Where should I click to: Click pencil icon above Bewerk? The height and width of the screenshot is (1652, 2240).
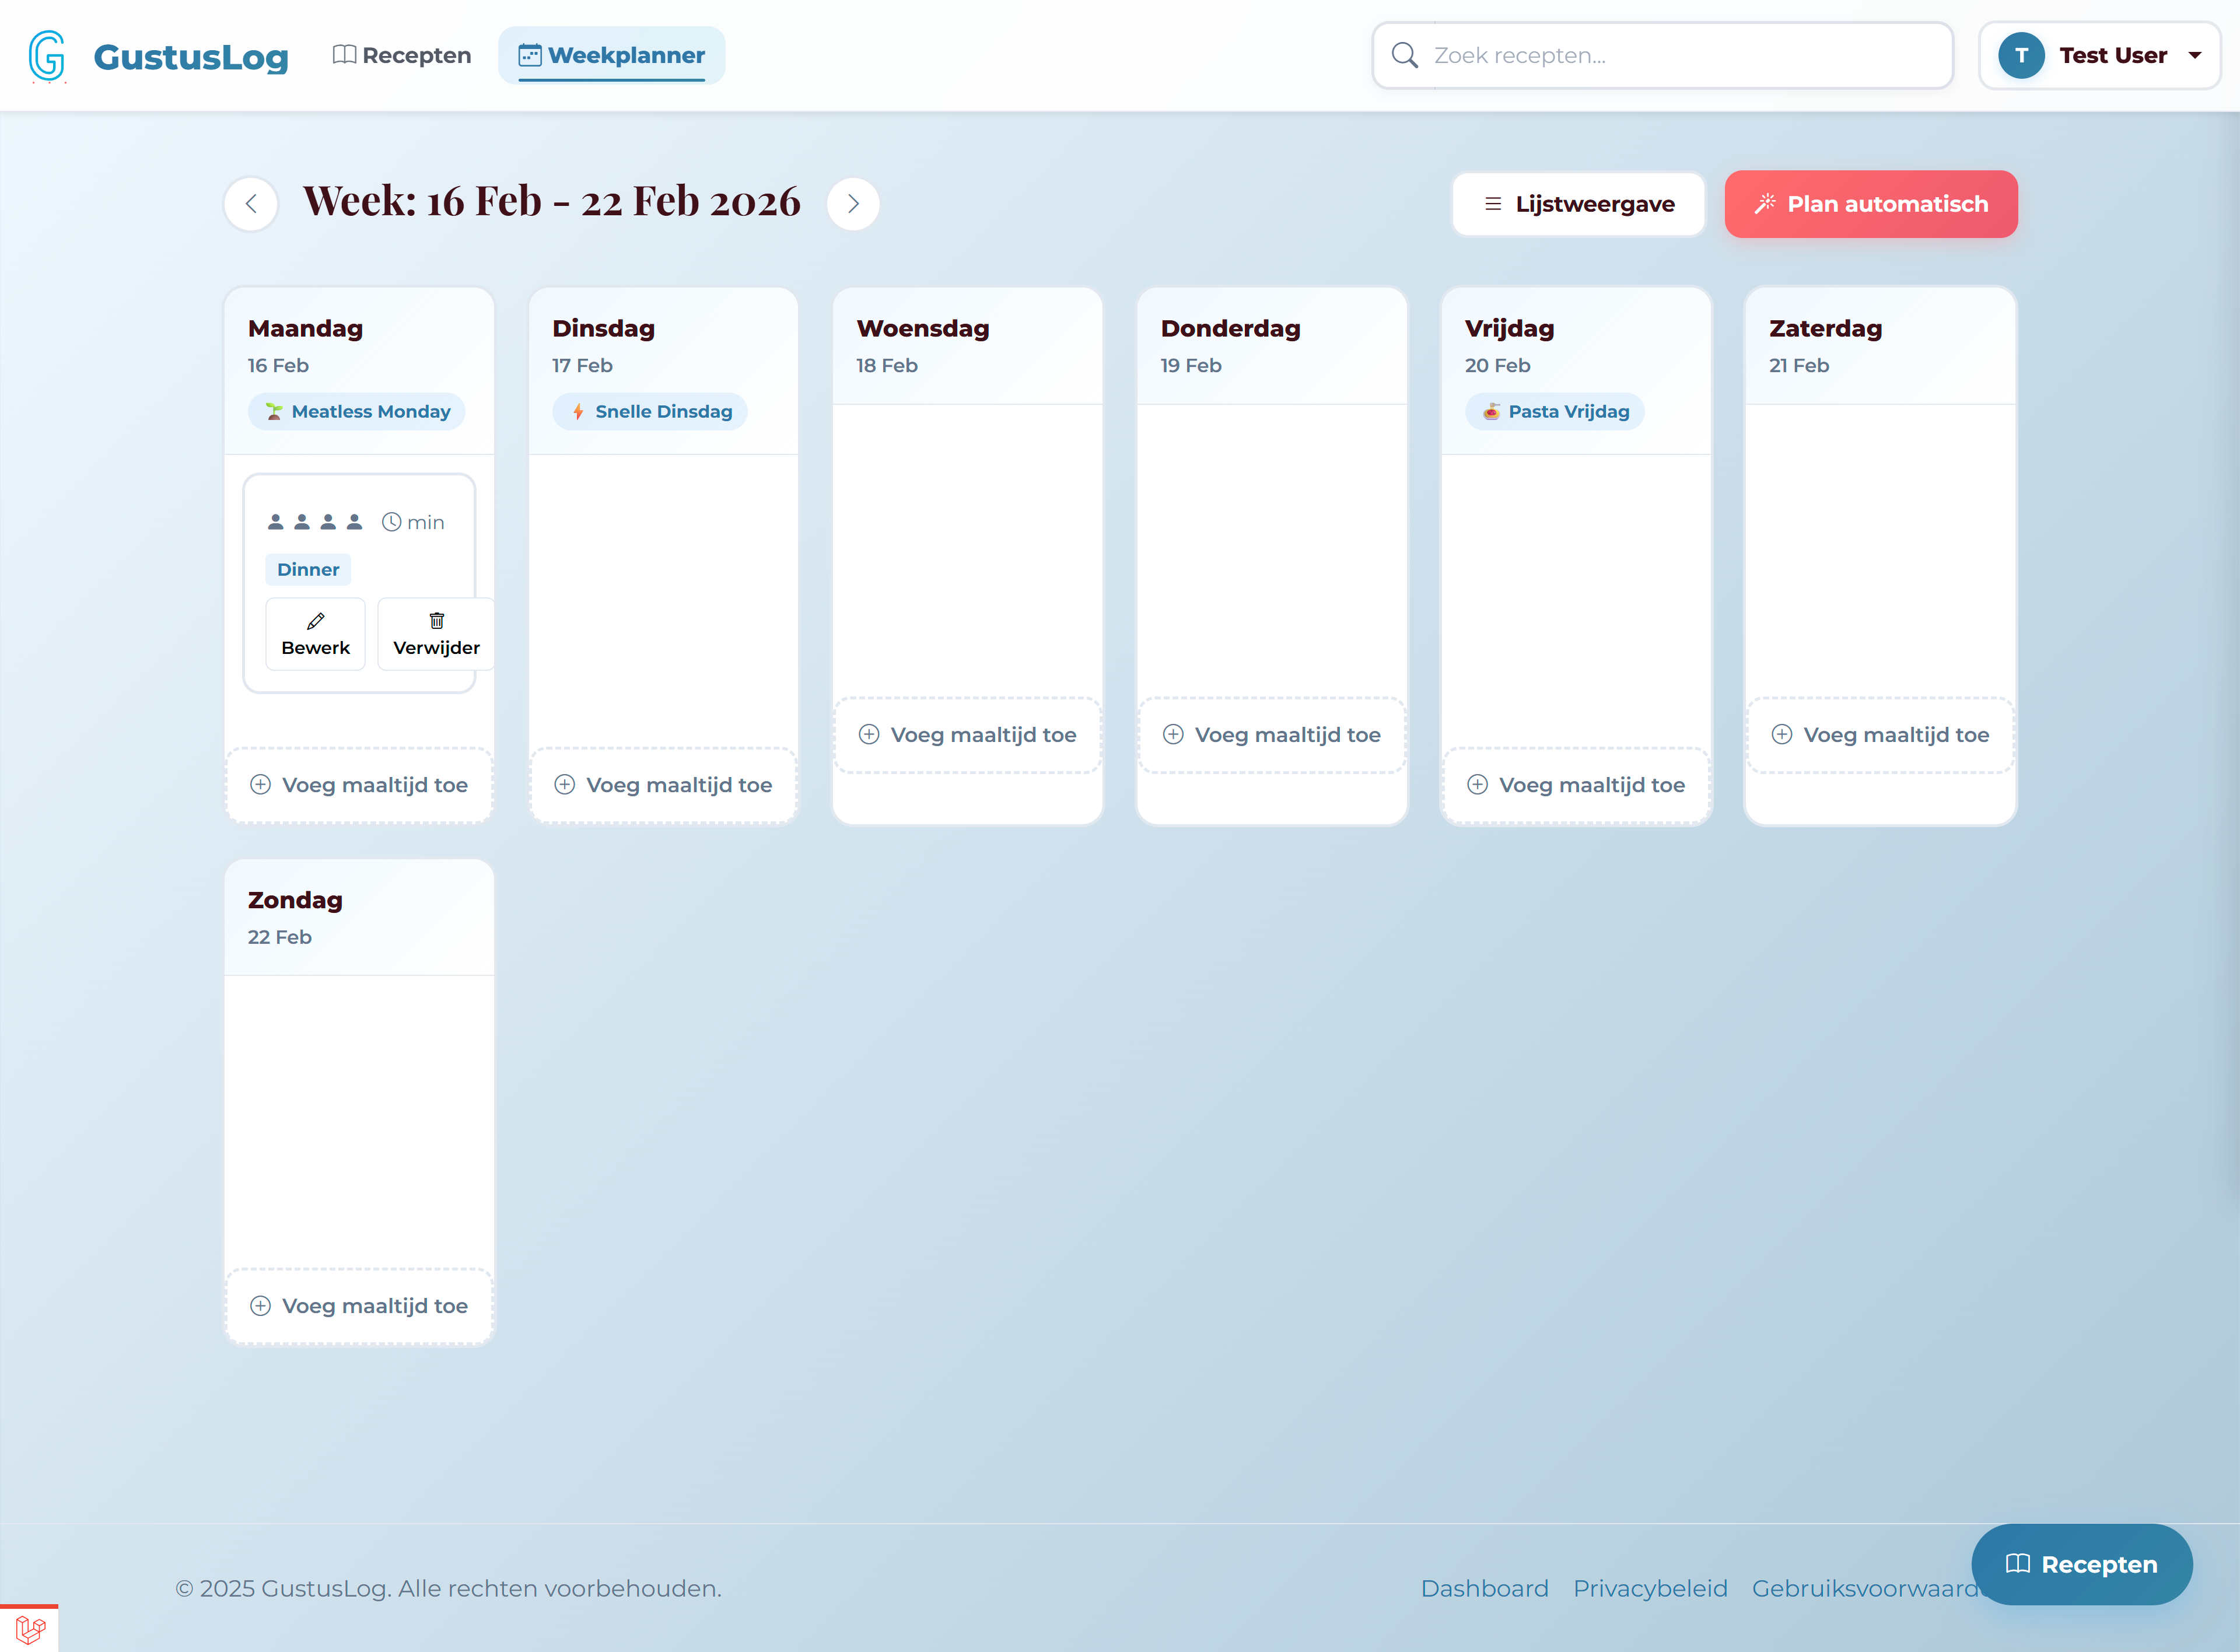[x=316, y=621]
